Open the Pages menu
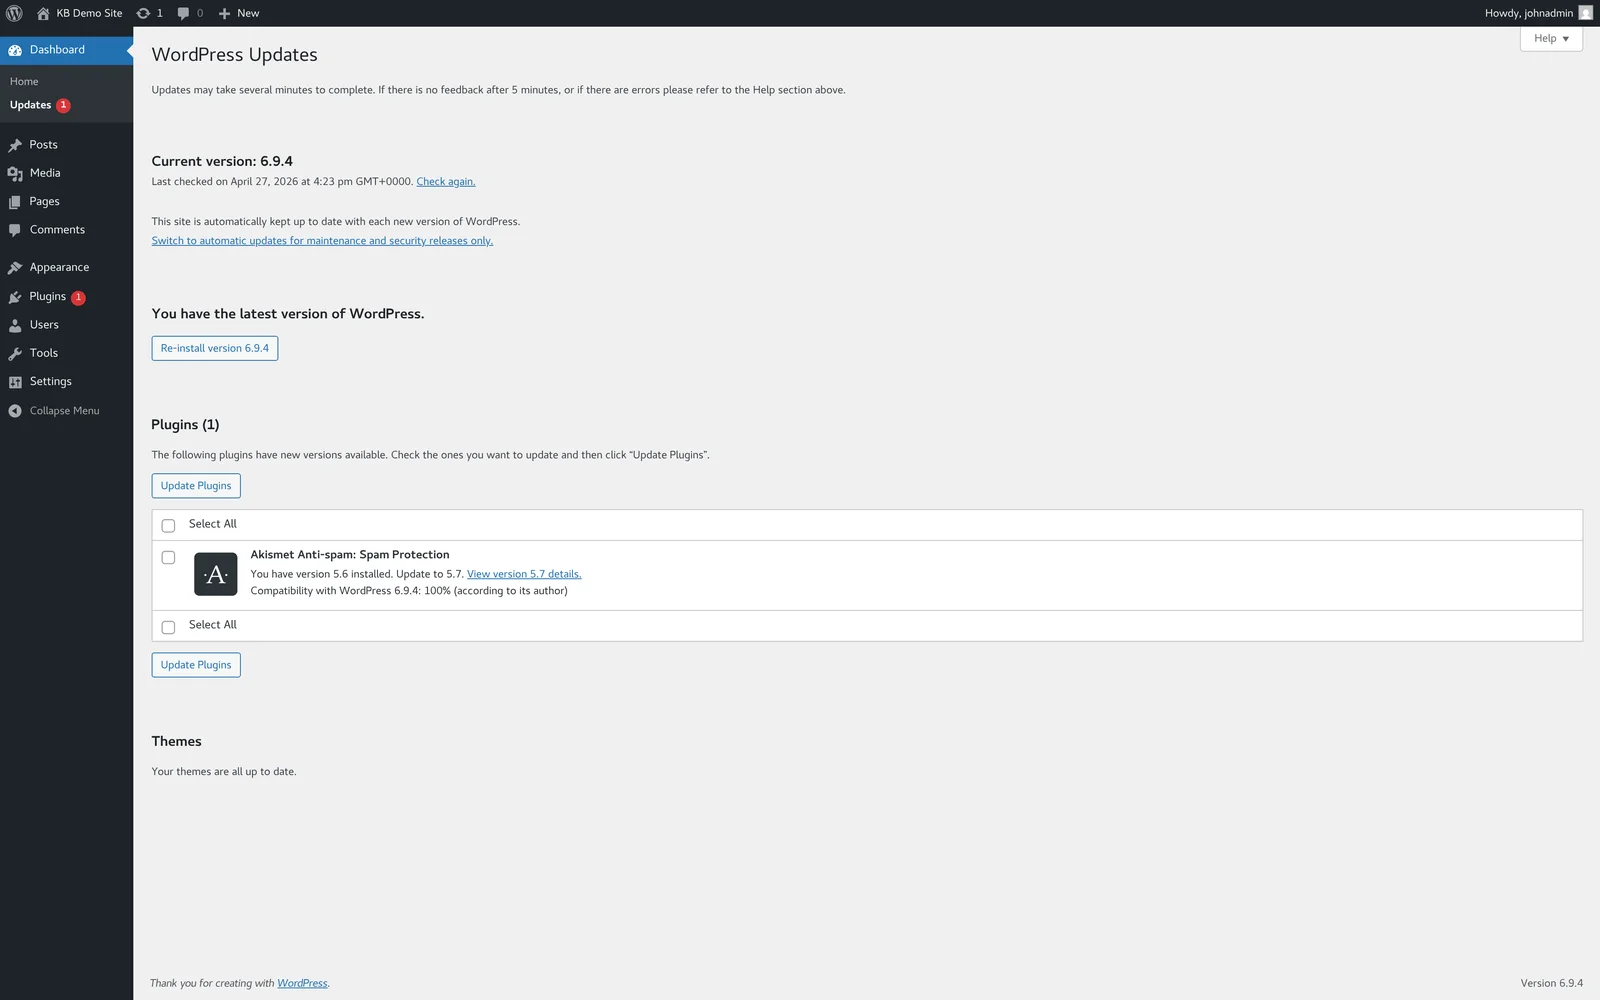1600x1000 pixels. 66,202
